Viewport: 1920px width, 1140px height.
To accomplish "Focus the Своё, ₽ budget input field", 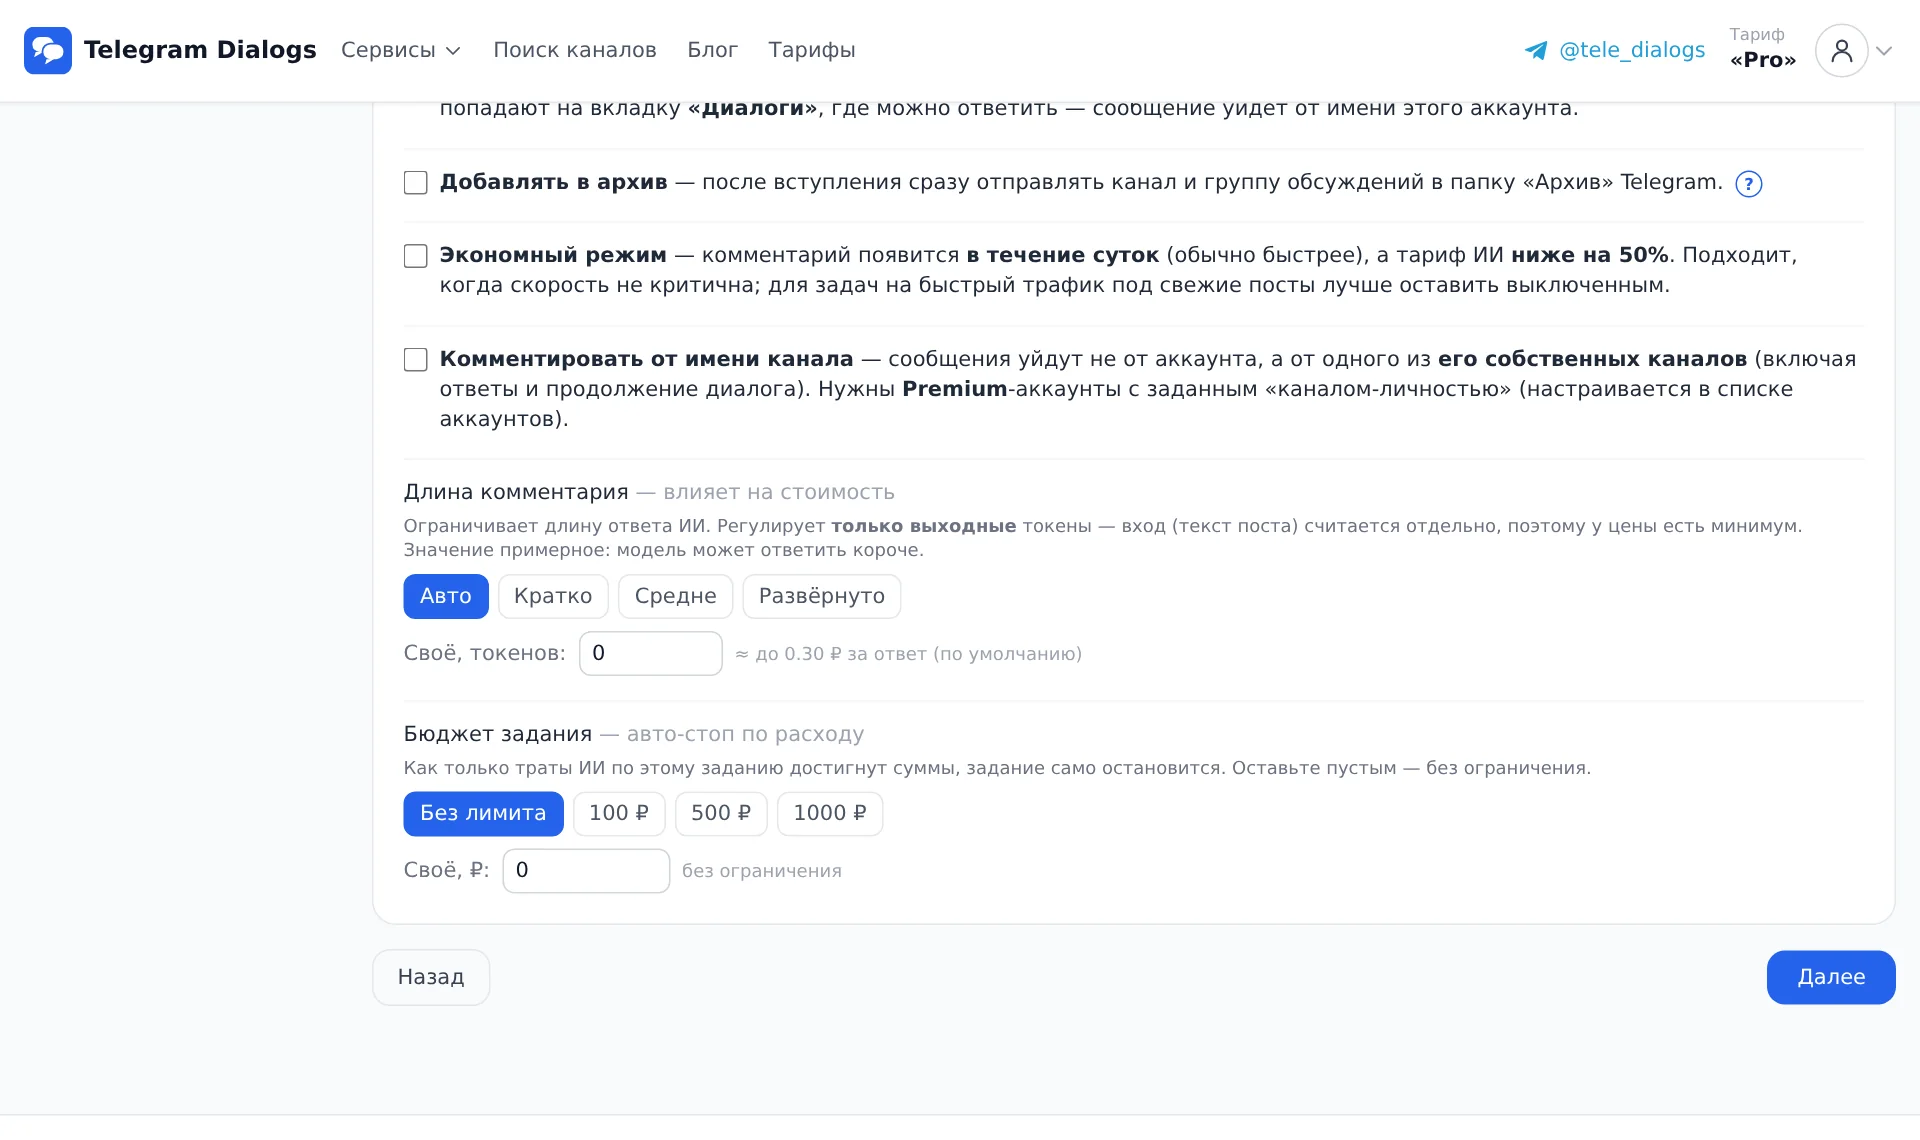I will (586, 871).
